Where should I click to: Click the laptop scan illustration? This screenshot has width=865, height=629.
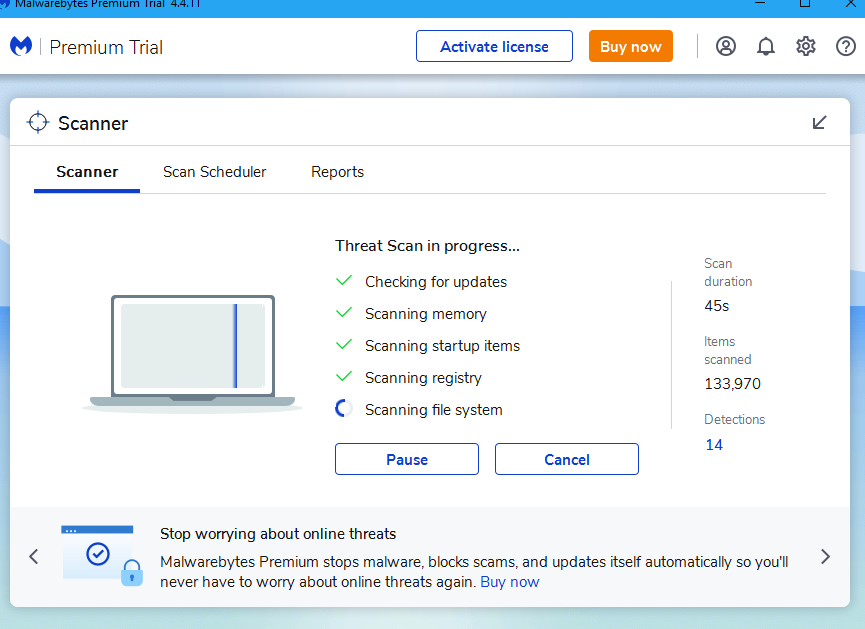pyautogui.click(x=192, y=353)
